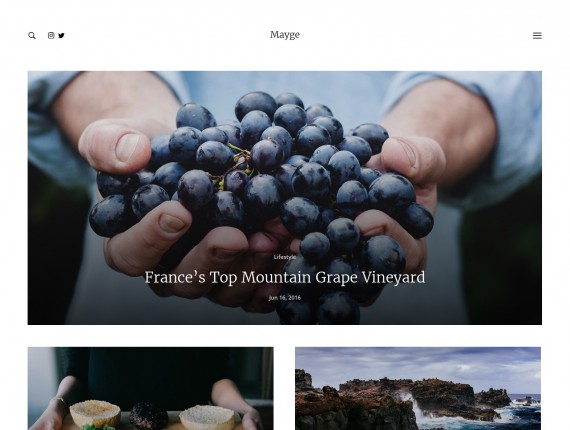
Task: Open the search magnifier icon
Action: click(x=32, y=36)
